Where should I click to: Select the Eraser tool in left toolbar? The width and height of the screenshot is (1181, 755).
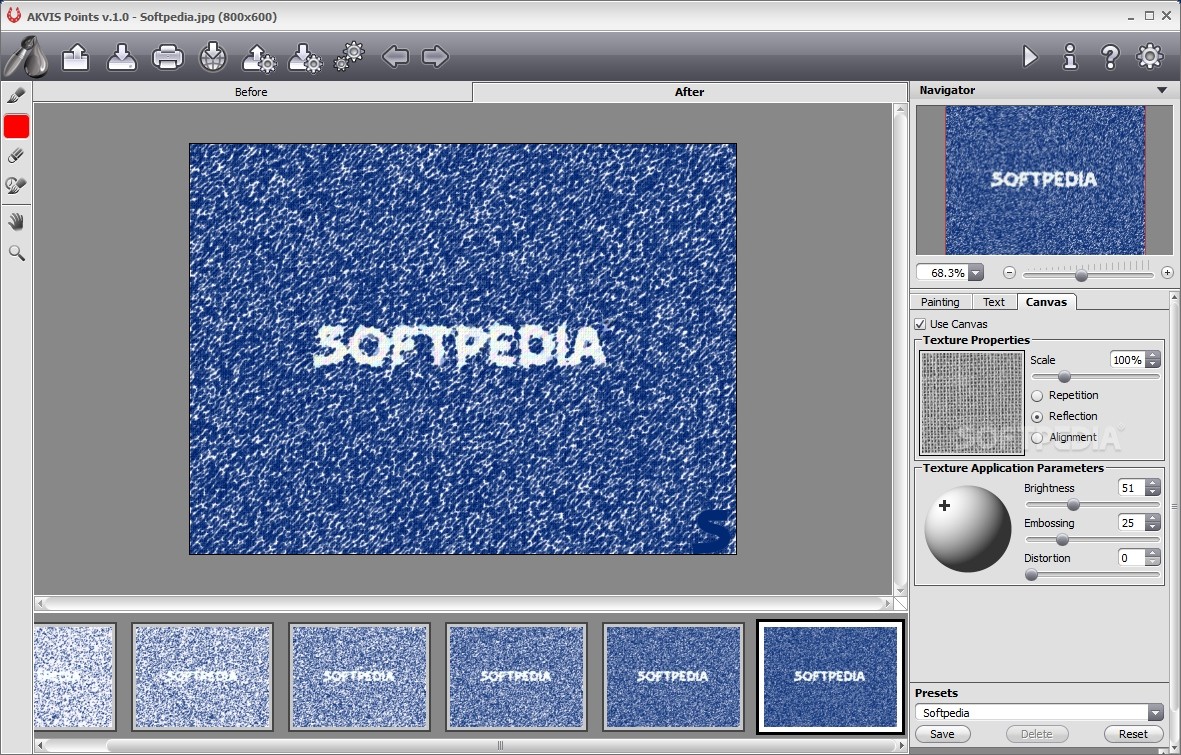pos(16,155)
